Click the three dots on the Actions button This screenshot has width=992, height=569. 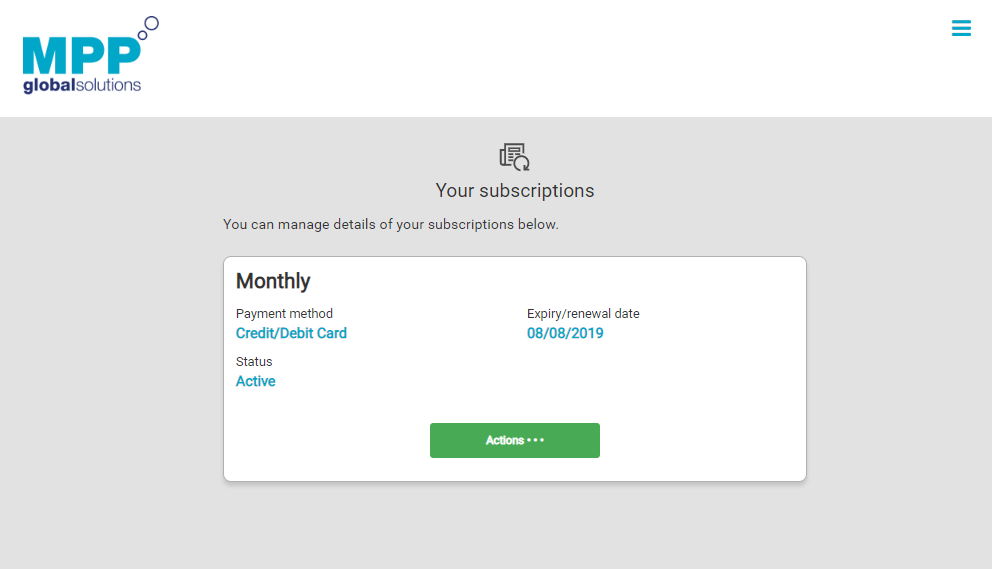536,440
